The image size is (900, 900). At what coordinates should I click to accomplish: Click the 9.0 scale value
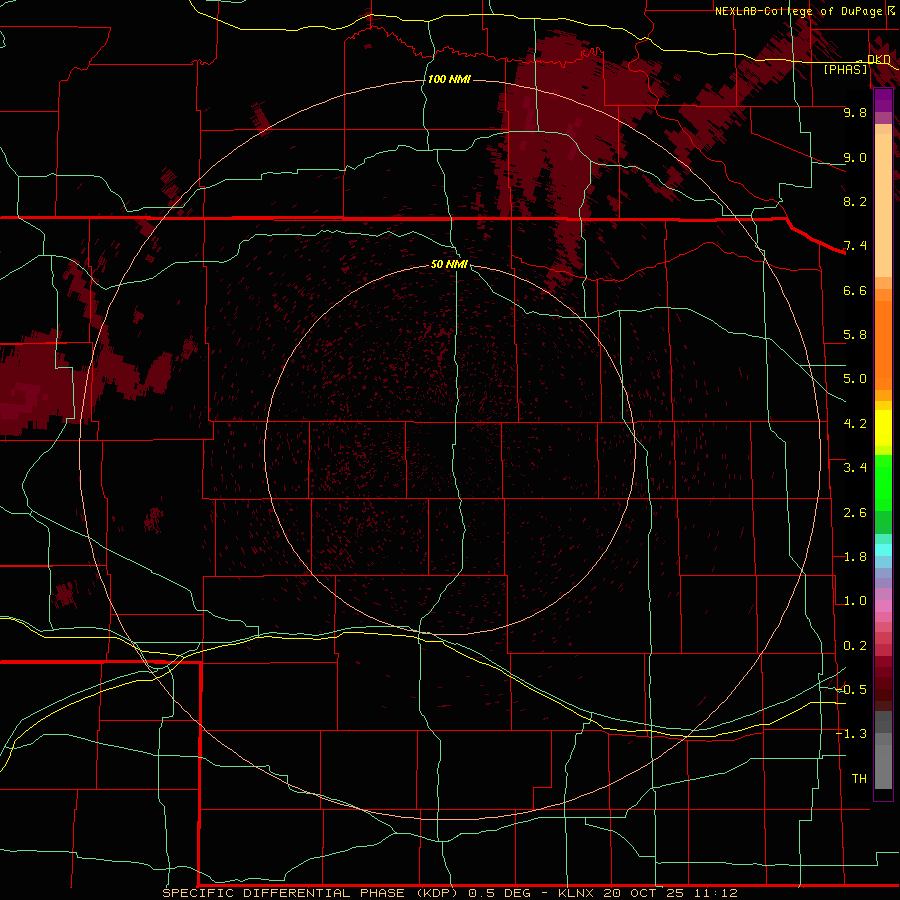855,157
